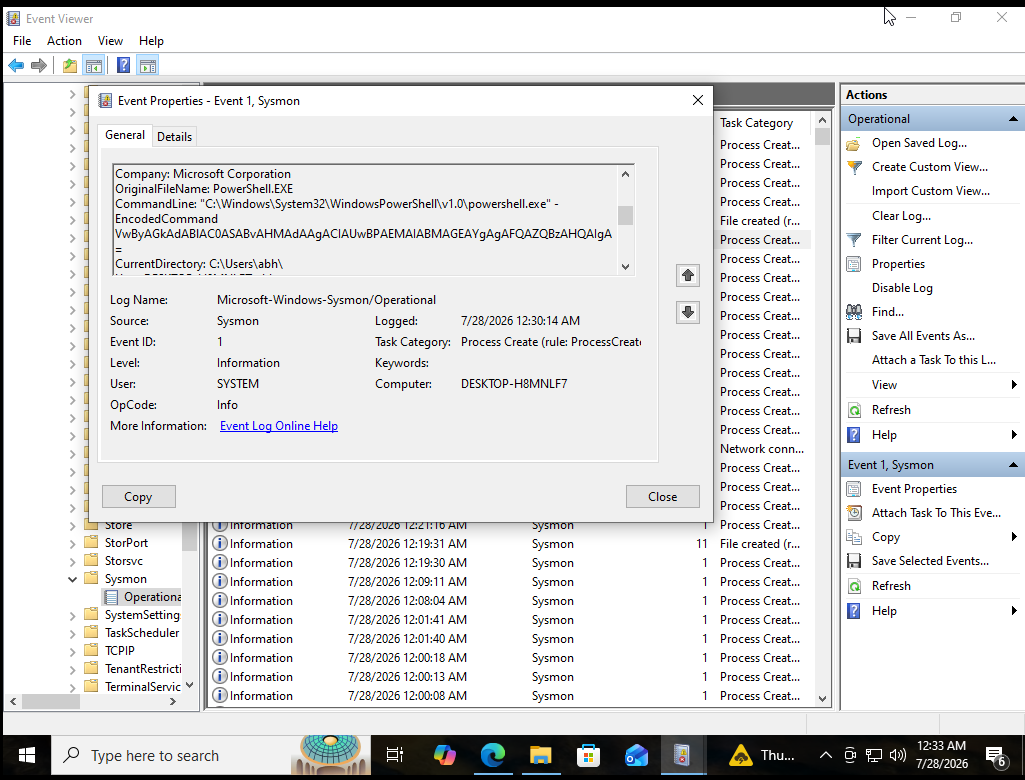The height and width of the screenshot is (780, 1025).
Task: Open the Help menu
Action: pos(151,41)
